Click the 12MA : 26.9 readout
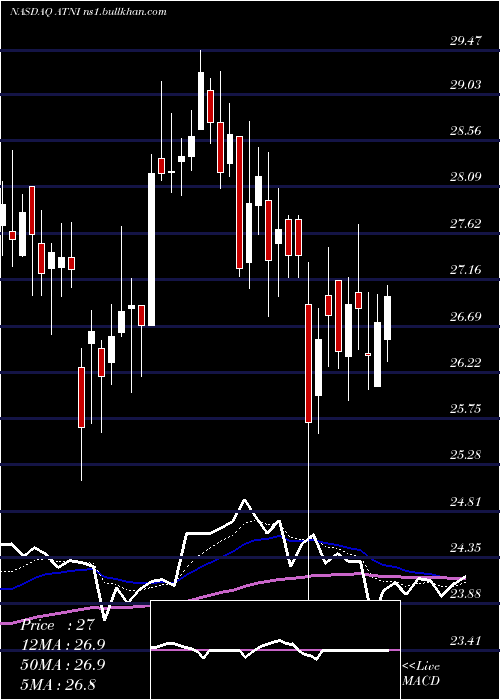Image resolution: width=500 pixels, height=700 pixels. [x=63, y=645]
